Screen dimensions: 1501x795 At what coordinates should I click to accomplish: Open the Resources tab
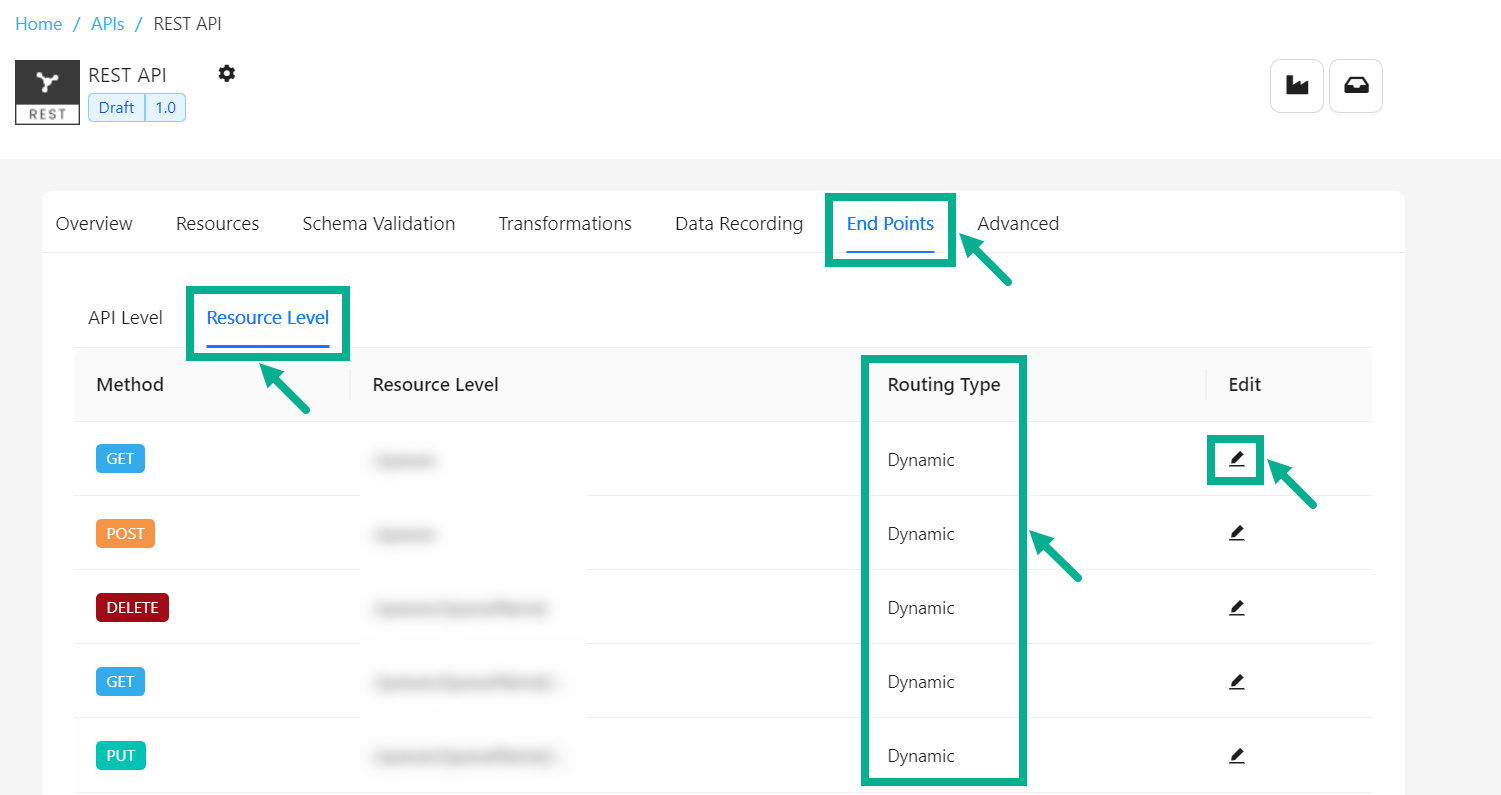[x=217, y=224]
